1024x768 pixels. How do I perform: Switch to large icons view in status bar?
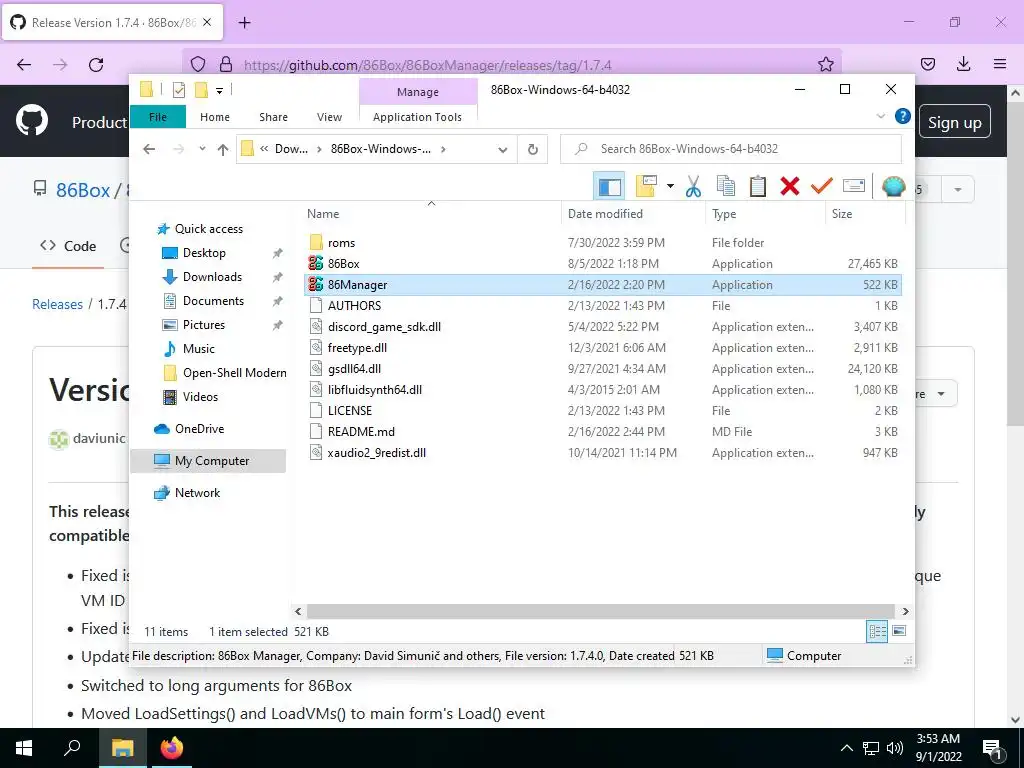[x=899, y=631]
